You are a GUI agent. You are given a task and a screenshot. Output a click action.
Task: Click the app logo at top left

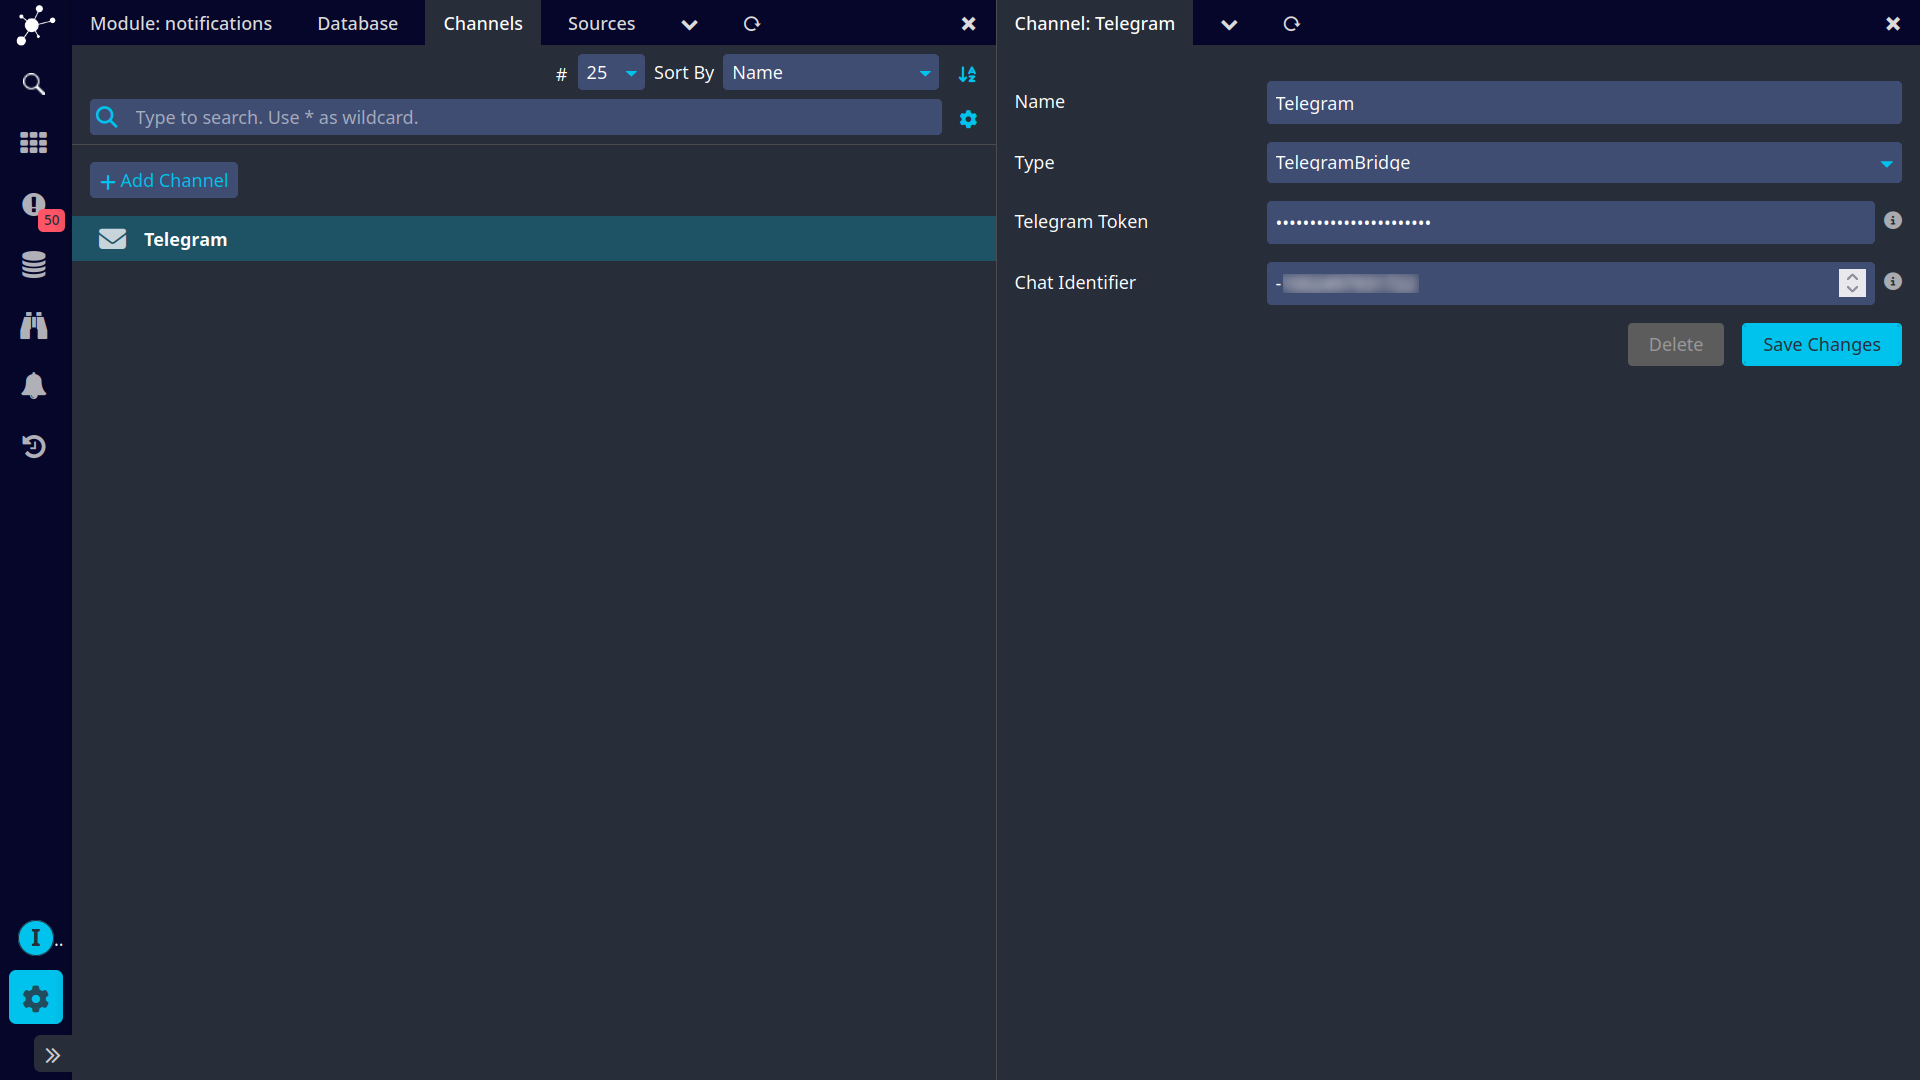(x=35, y=24)
